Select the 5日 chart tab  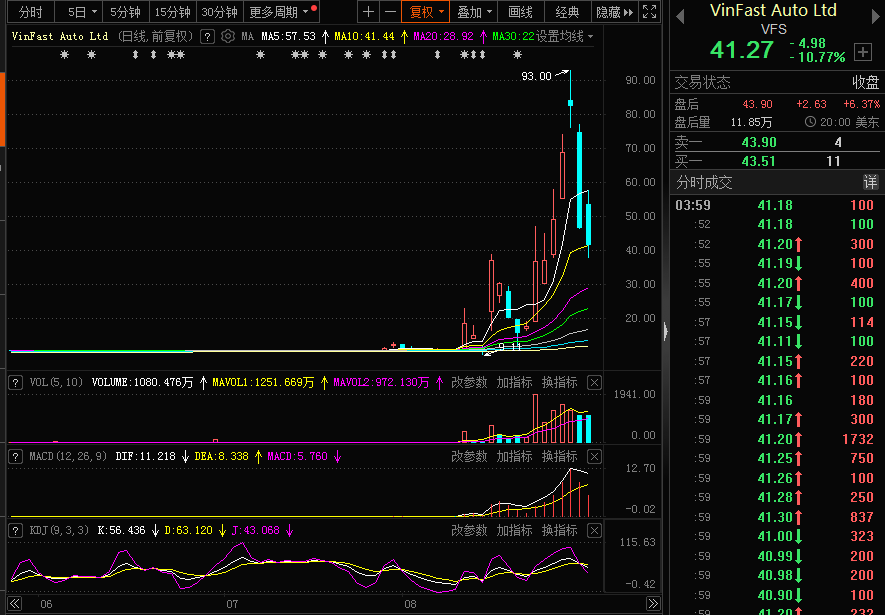(x=77, y=12)
